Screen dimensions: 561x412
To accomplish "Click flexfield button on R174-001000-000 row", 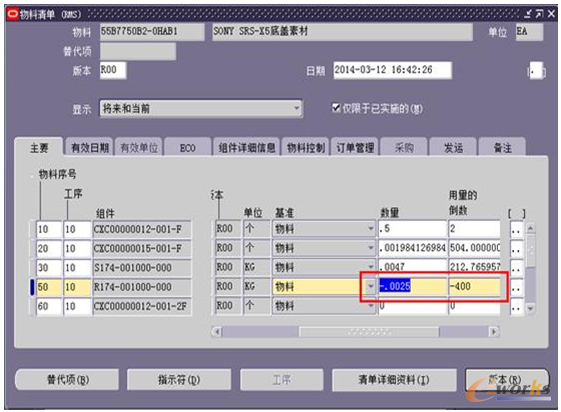I will [516, 287].
